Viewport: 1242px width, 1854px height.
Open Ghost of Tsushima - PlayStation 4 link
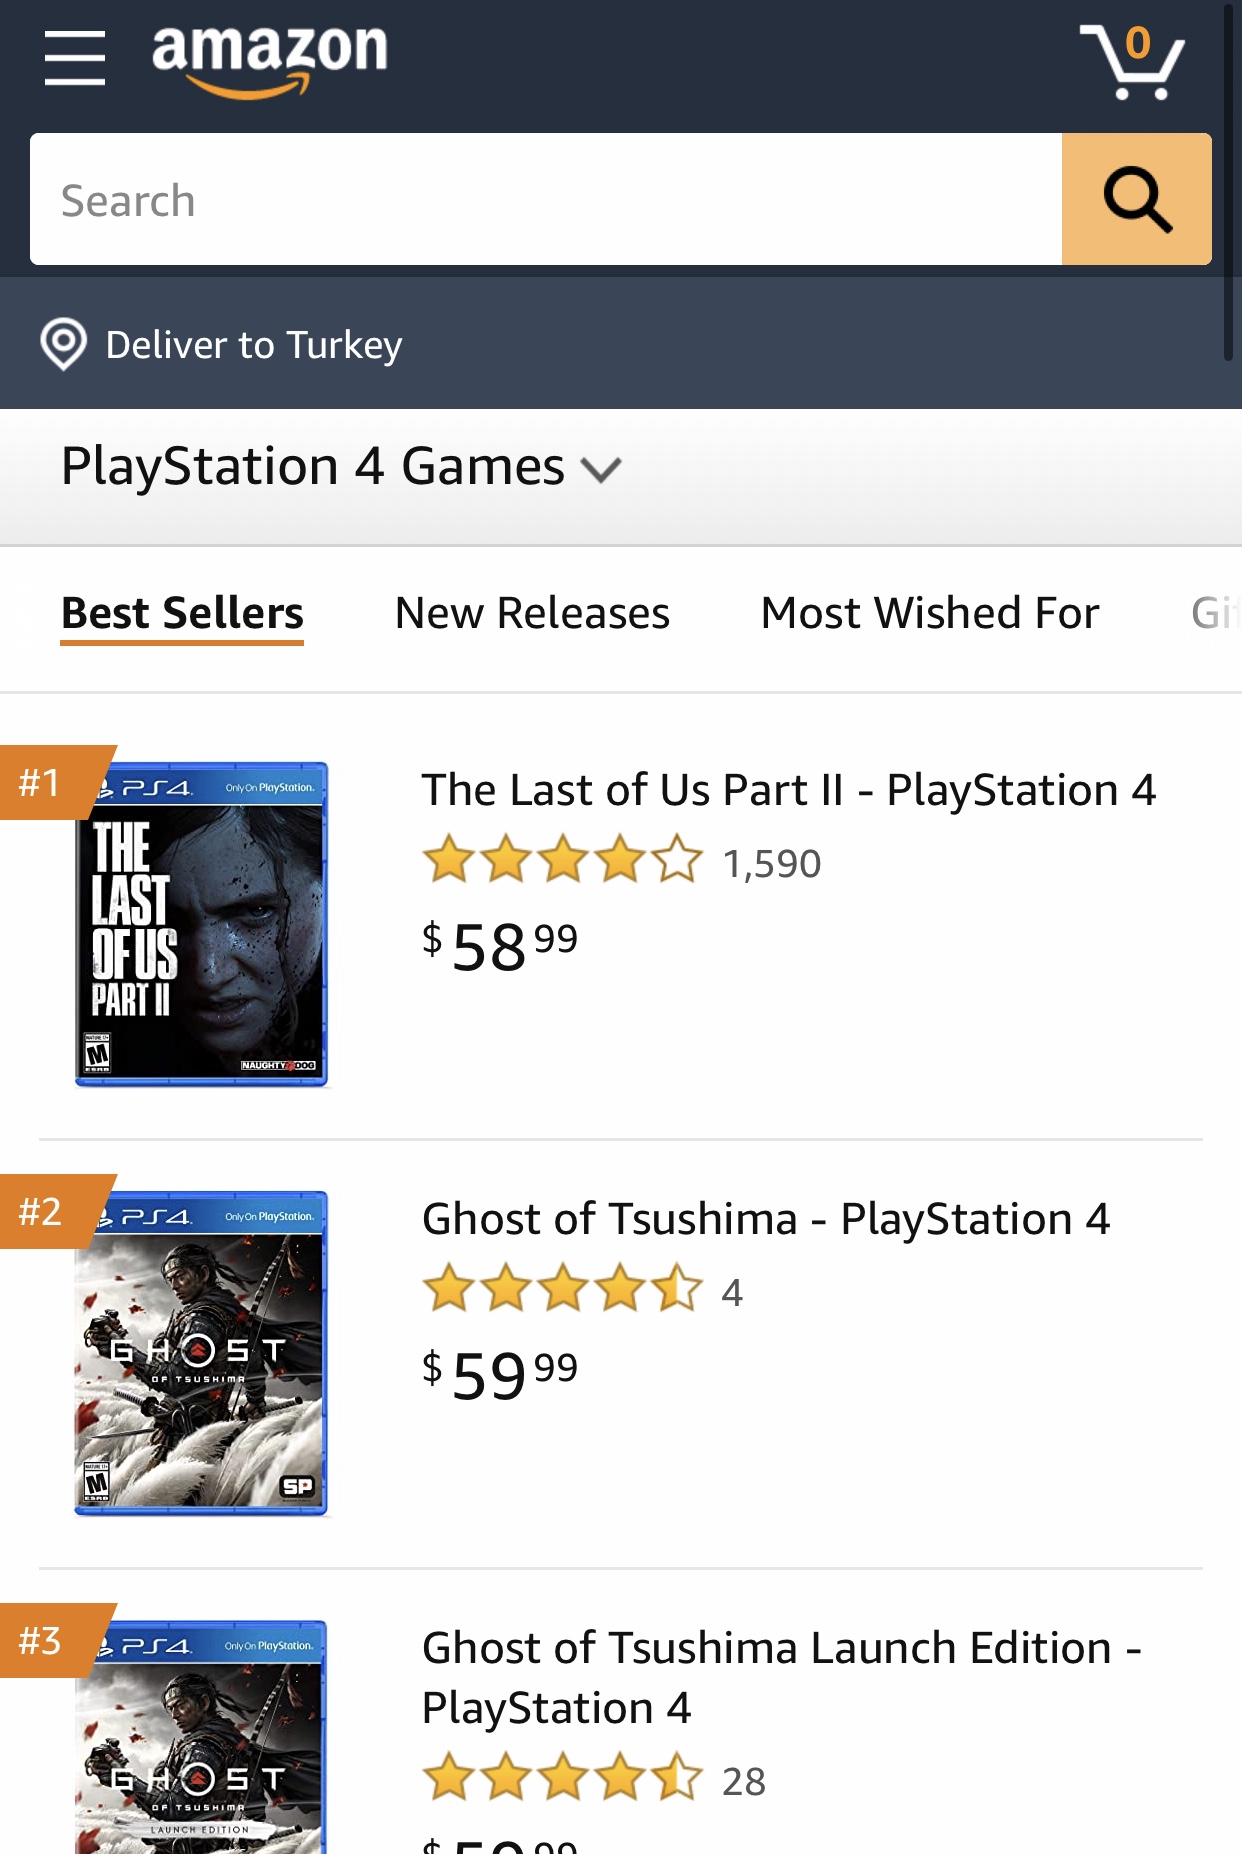tap(766, 1219)
